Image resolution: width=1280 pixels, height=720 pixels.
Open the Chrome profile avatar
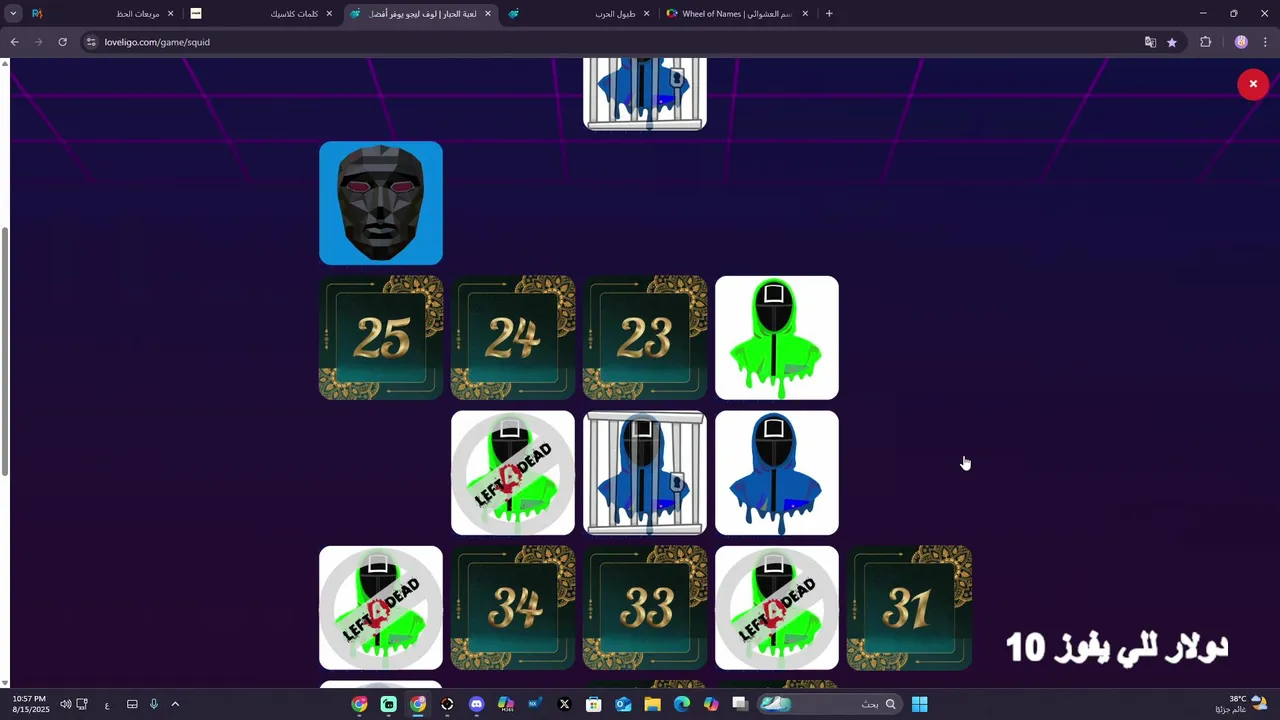(1241, 42)
